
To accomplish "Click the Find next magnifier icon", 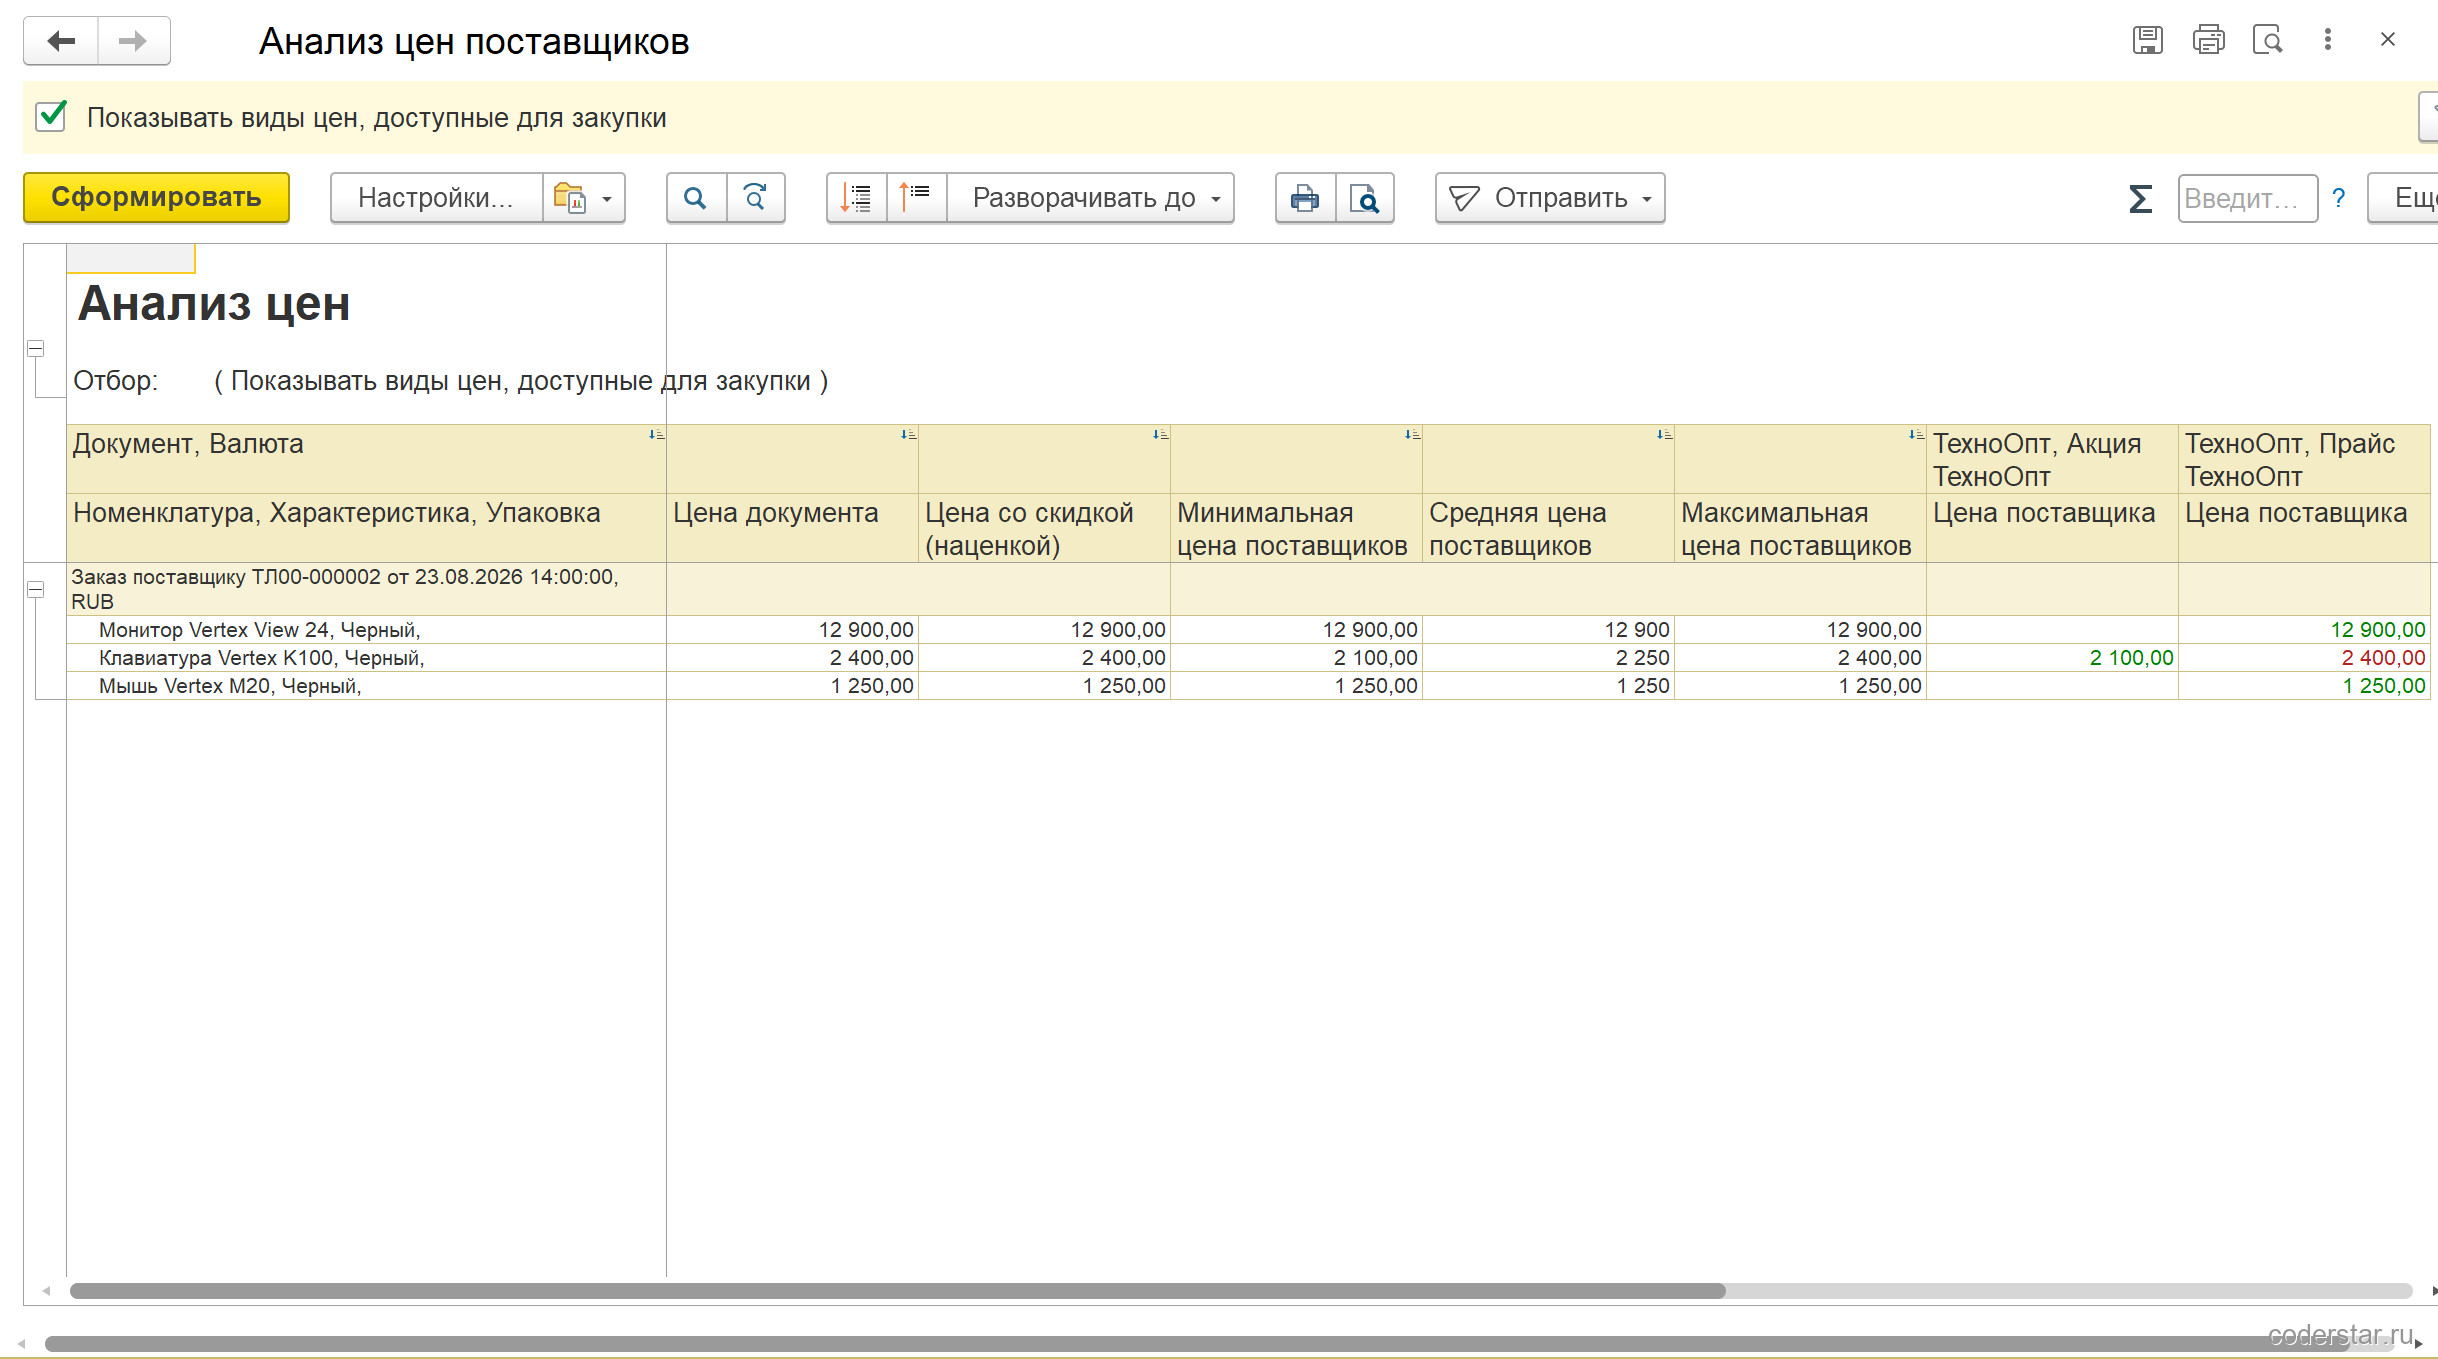I will (x=756, y=198).
